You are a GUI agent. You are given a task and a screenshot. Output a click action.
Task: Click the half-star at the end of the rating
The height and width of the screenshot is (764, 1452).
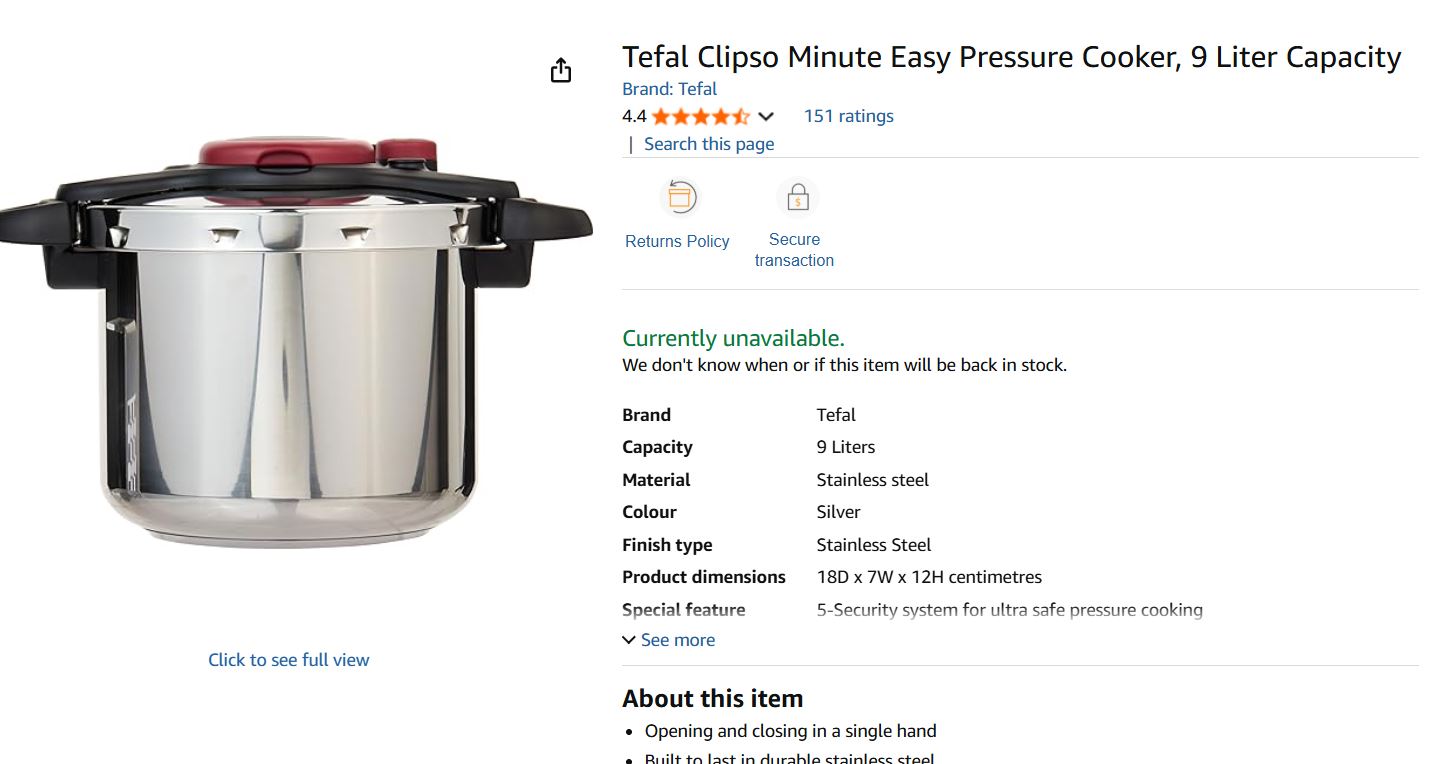coord(740,116)
